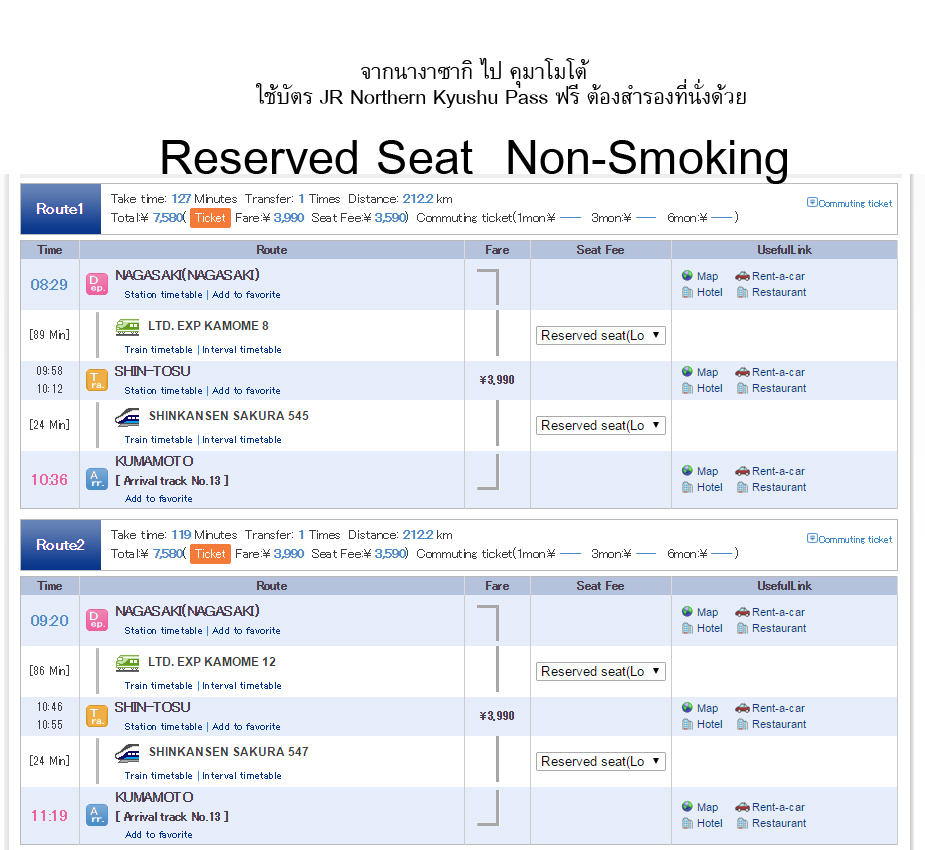Click the pink Dep. icon in Route2
The image size is (925, 850).
pyautogui.click(x=97, y=620)
